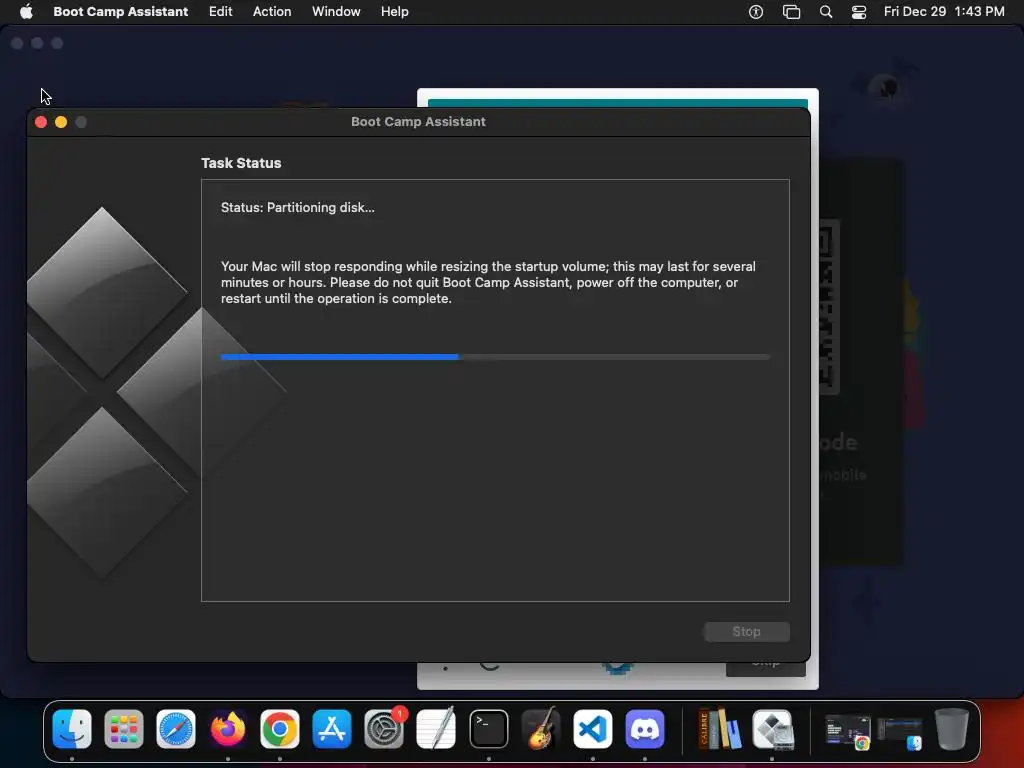Click the Boot Camp Assistant window title
The width and height of the screenshot is (1024, 768).
(x=418, y=121)
